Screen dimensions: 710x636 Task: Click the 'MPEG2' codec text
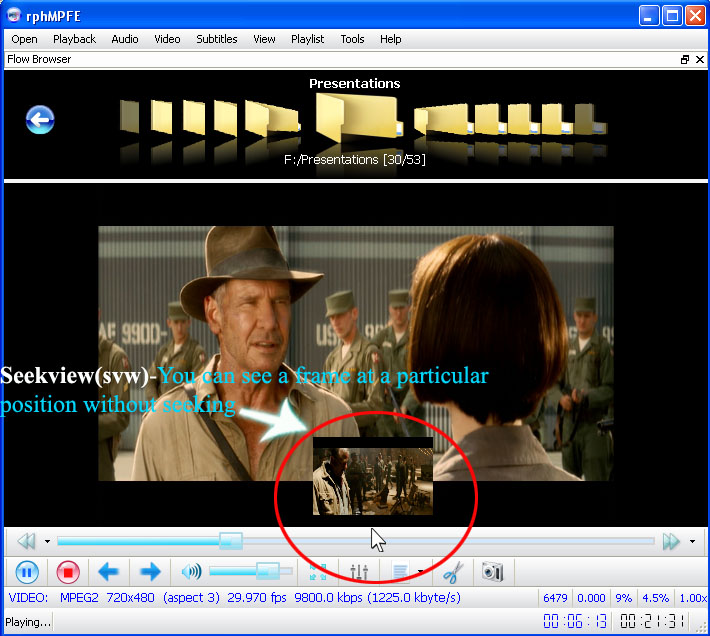[79, 598]
